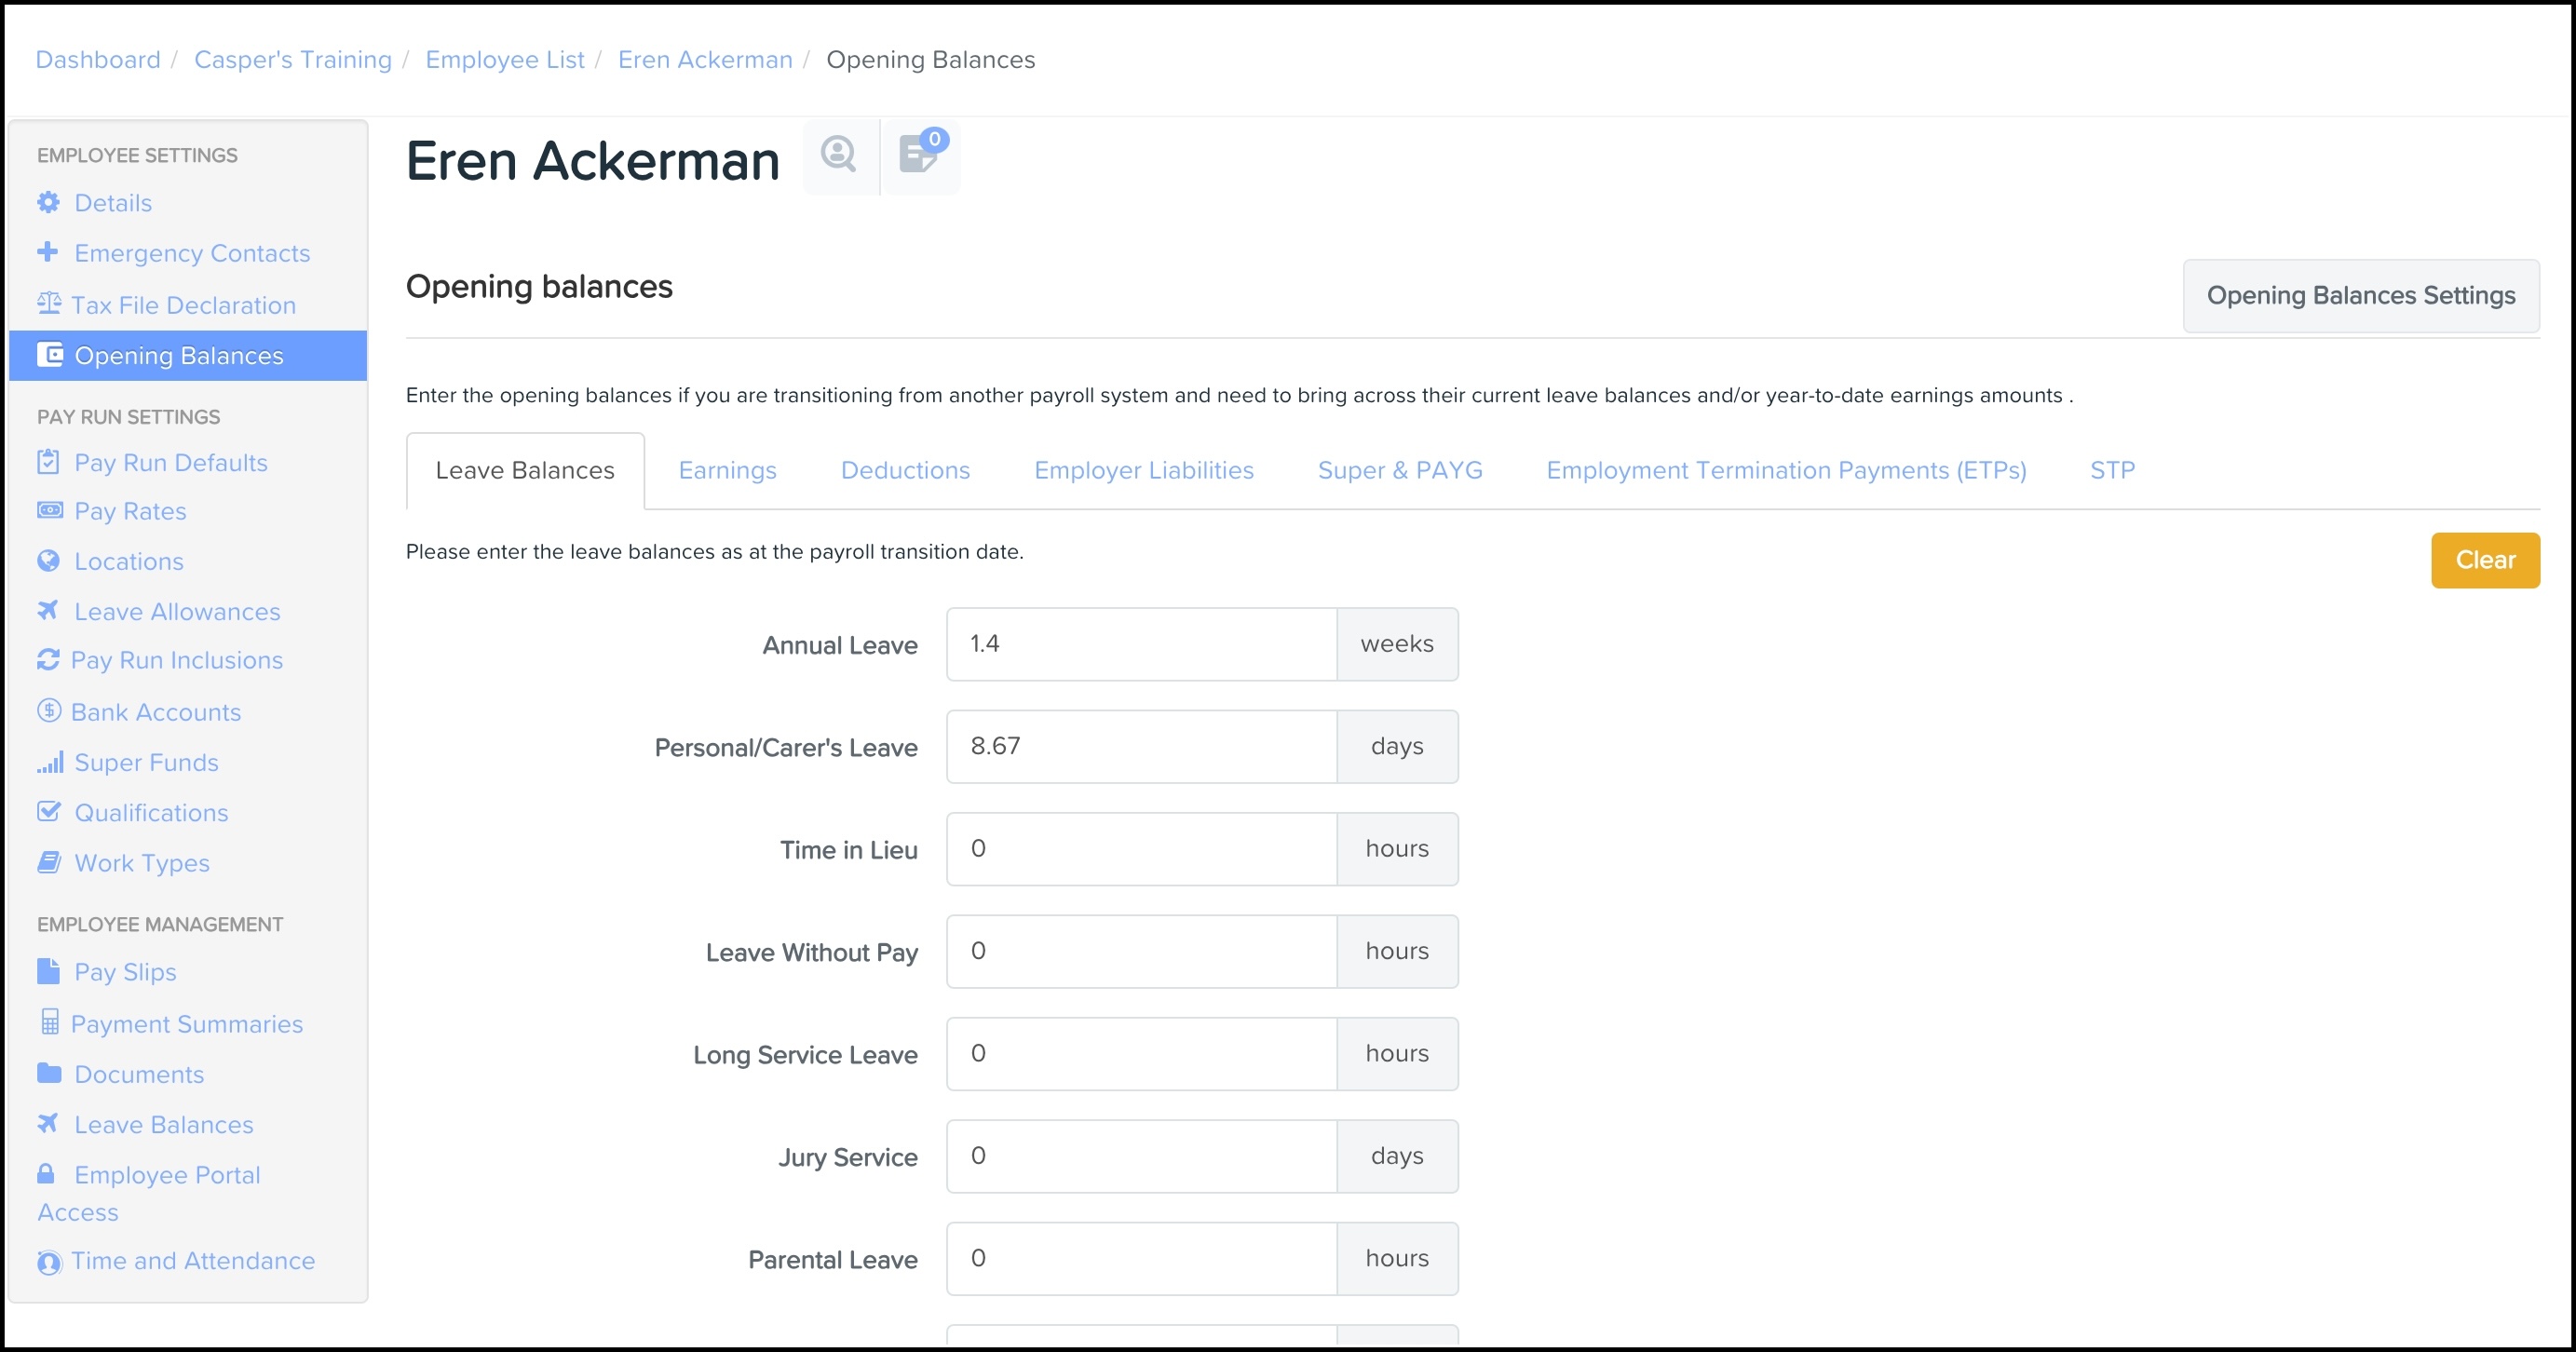
Task: Open the Leave Allowances sidebar link
Action: [x=177, y=611]
